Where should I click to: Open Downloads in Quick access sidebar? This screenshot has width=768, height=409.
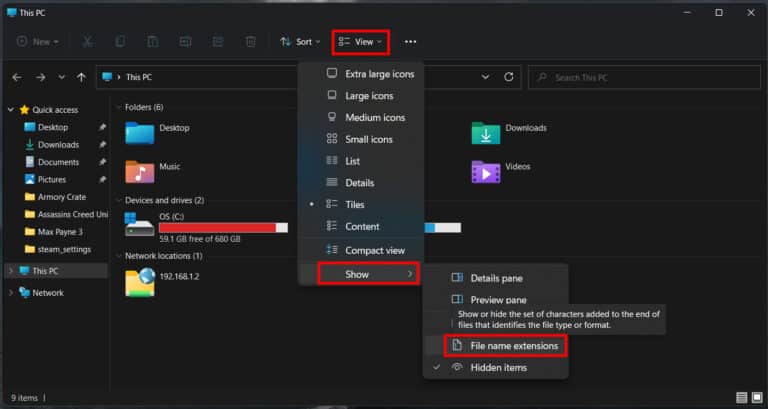pos(58,145)
